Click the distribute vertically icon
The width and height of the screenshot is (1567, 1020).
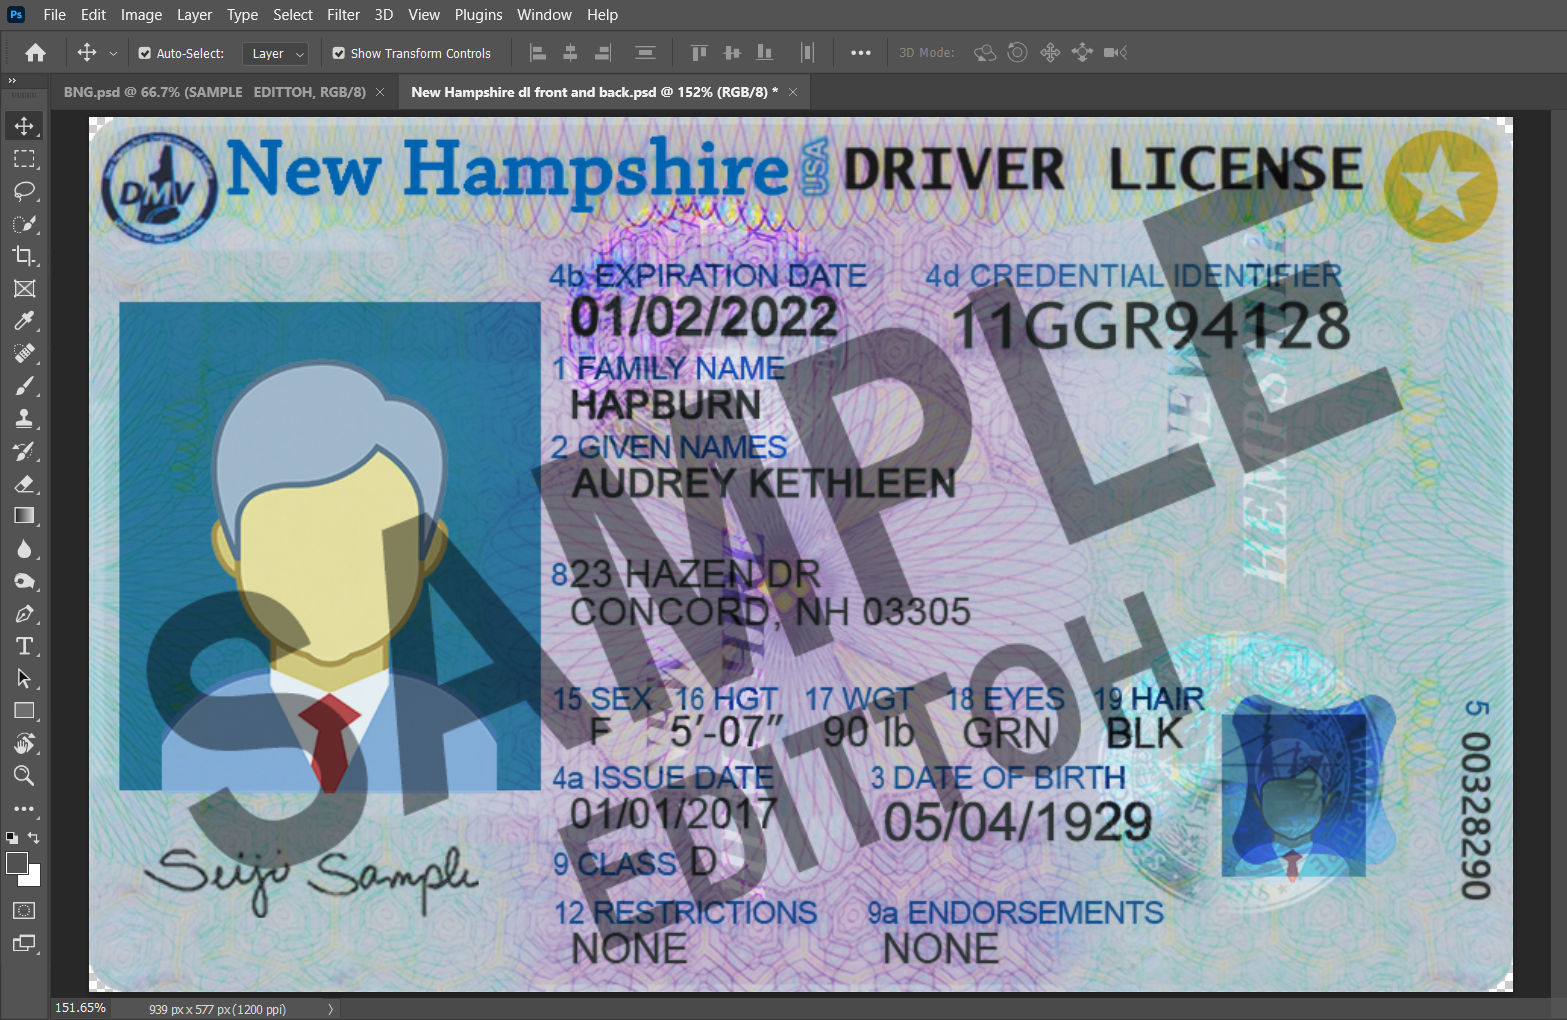(646, 53)
